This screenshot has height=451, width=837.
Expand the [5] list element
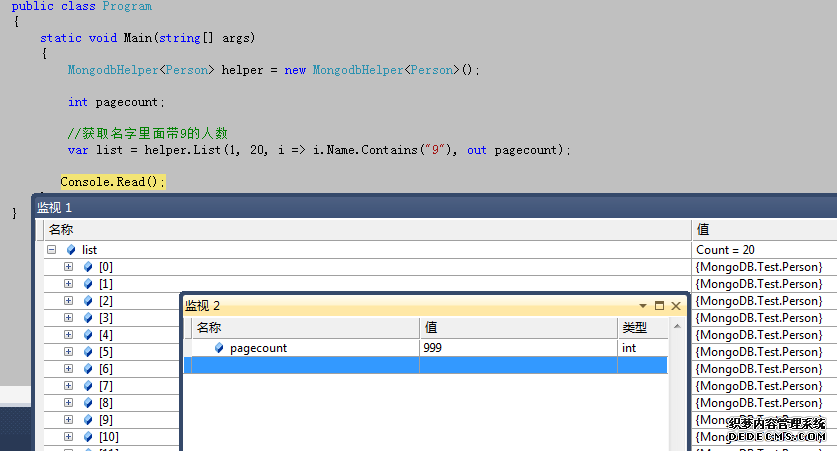pyautogui.click(x=68, y=352)
